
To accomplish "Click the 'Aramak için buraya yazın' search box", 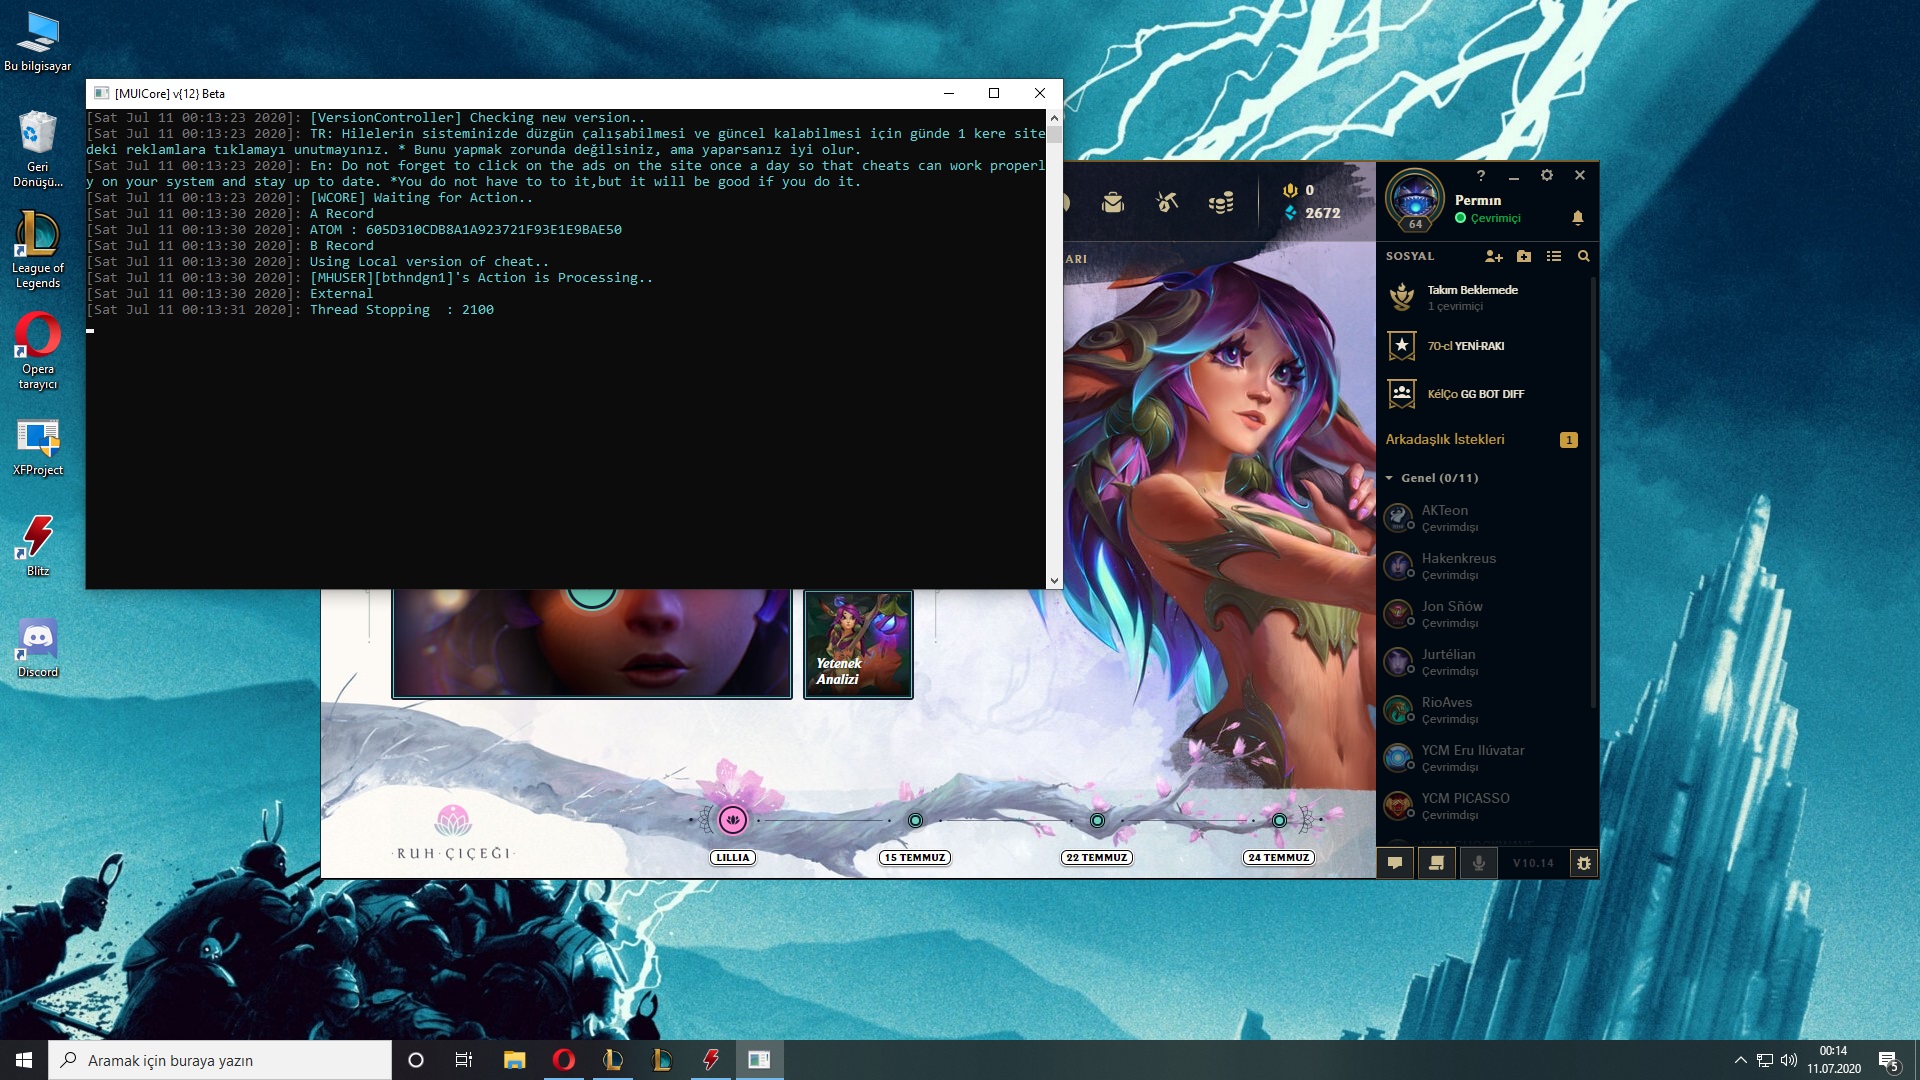I will [x=220, y=1060].
